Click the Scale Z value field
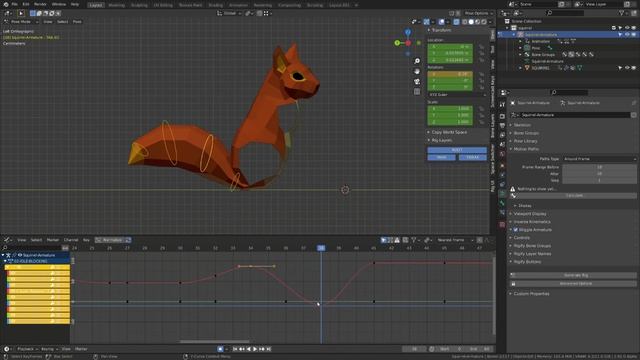Image resolution: width=640 pixels, height=360 pixels. pos(450,122)
